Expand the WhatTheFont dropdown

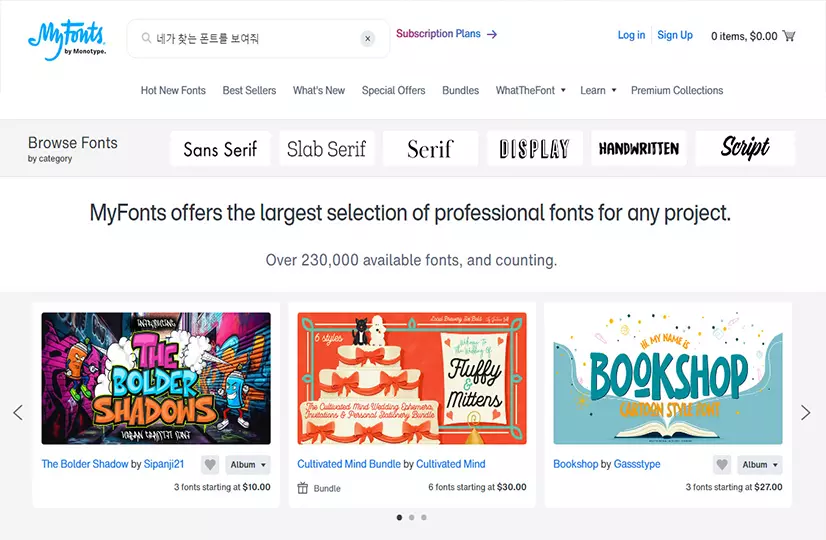pyautogui.click(x=530, y=91)
